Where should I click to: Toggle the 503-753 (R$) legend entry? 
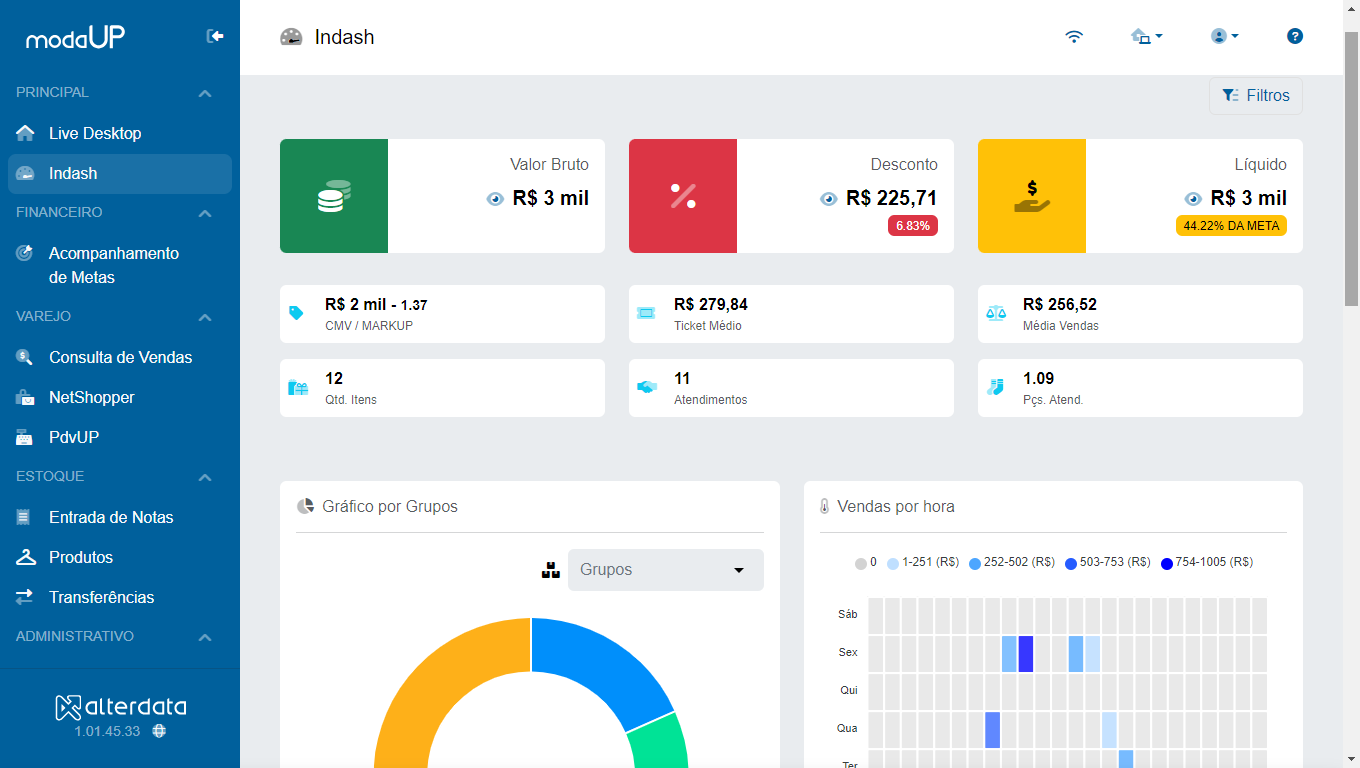point(1108,563)
